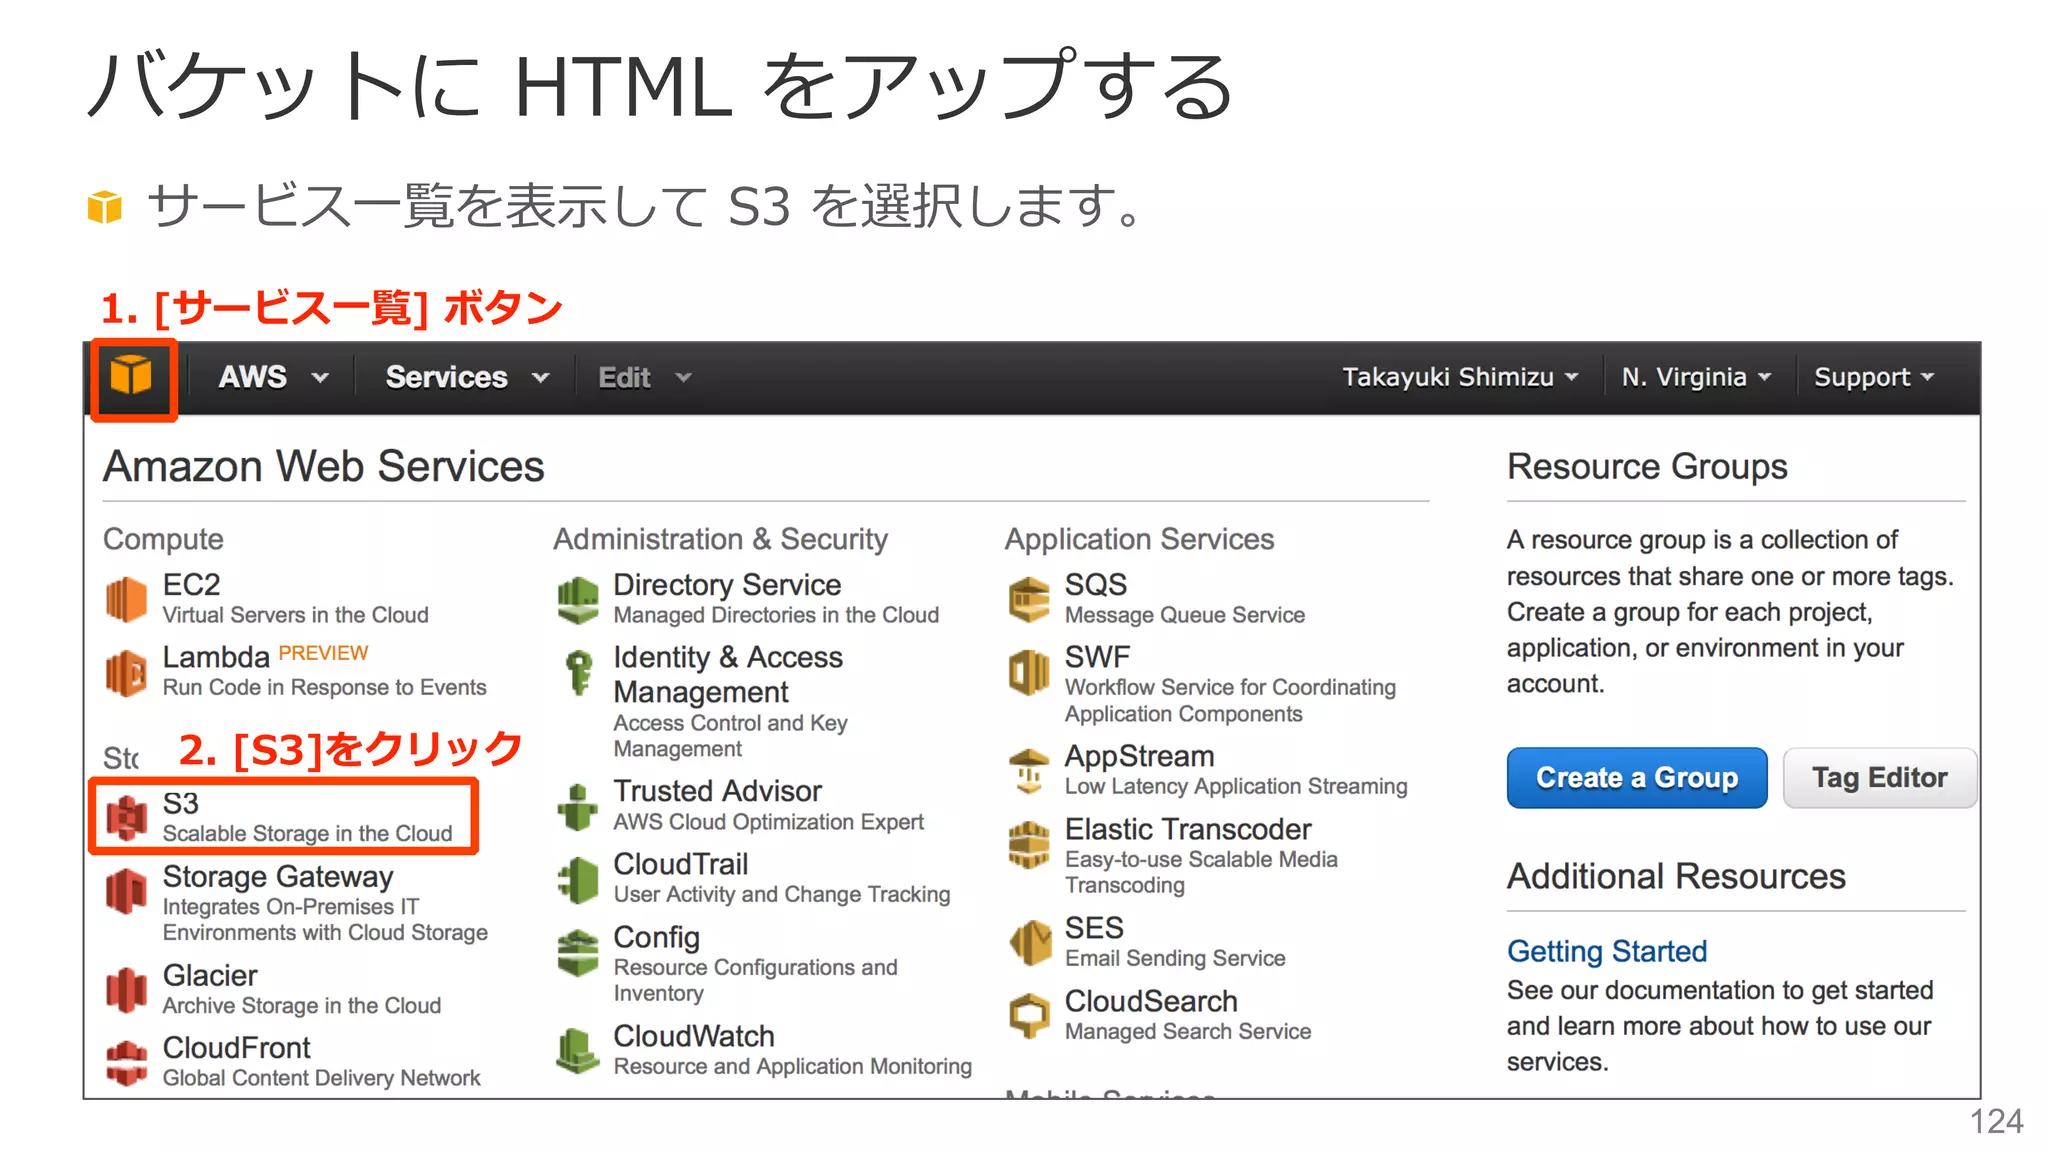
Task: Click the Lambda 'PREVIEW' label
Action: (323, 653)
